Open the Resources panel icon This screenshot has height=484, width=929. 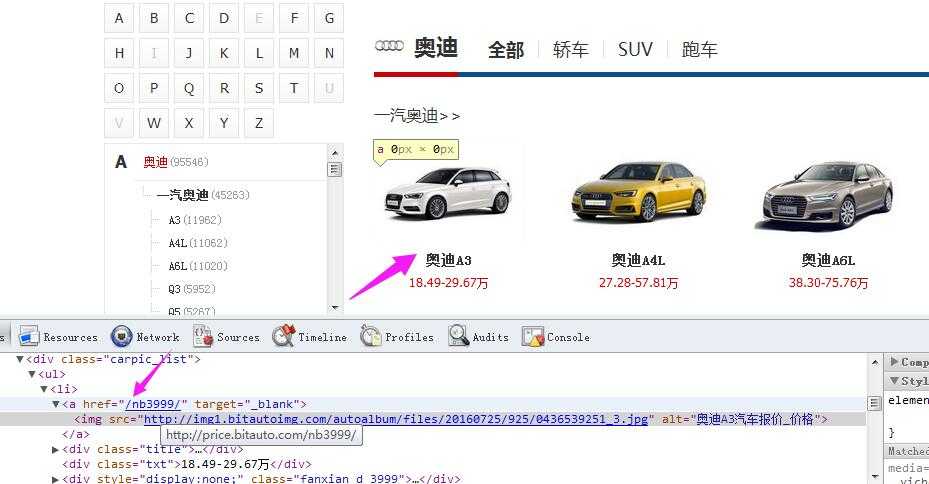pos(28,336)
